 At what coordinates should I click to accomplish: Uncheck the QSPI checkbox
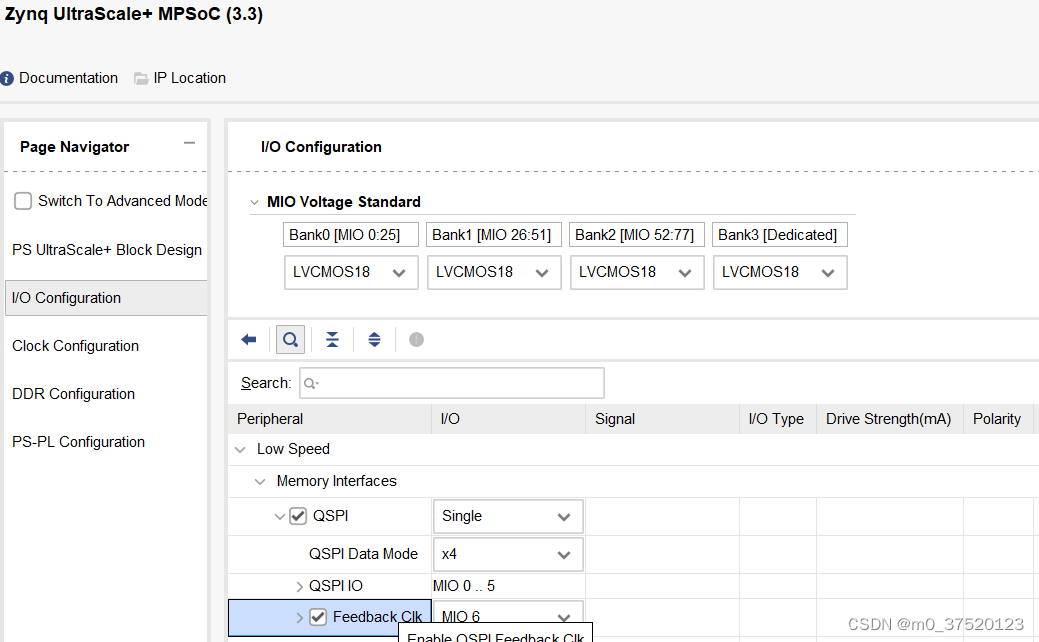(x=298, y=516)
